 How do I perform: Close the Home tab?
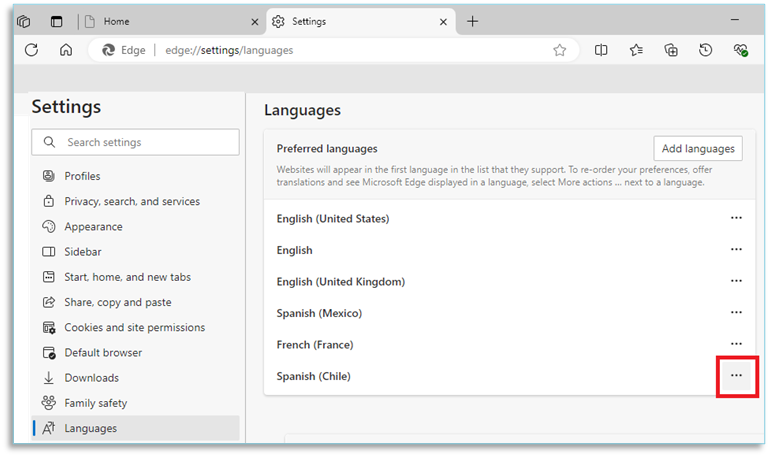[254, 22]
